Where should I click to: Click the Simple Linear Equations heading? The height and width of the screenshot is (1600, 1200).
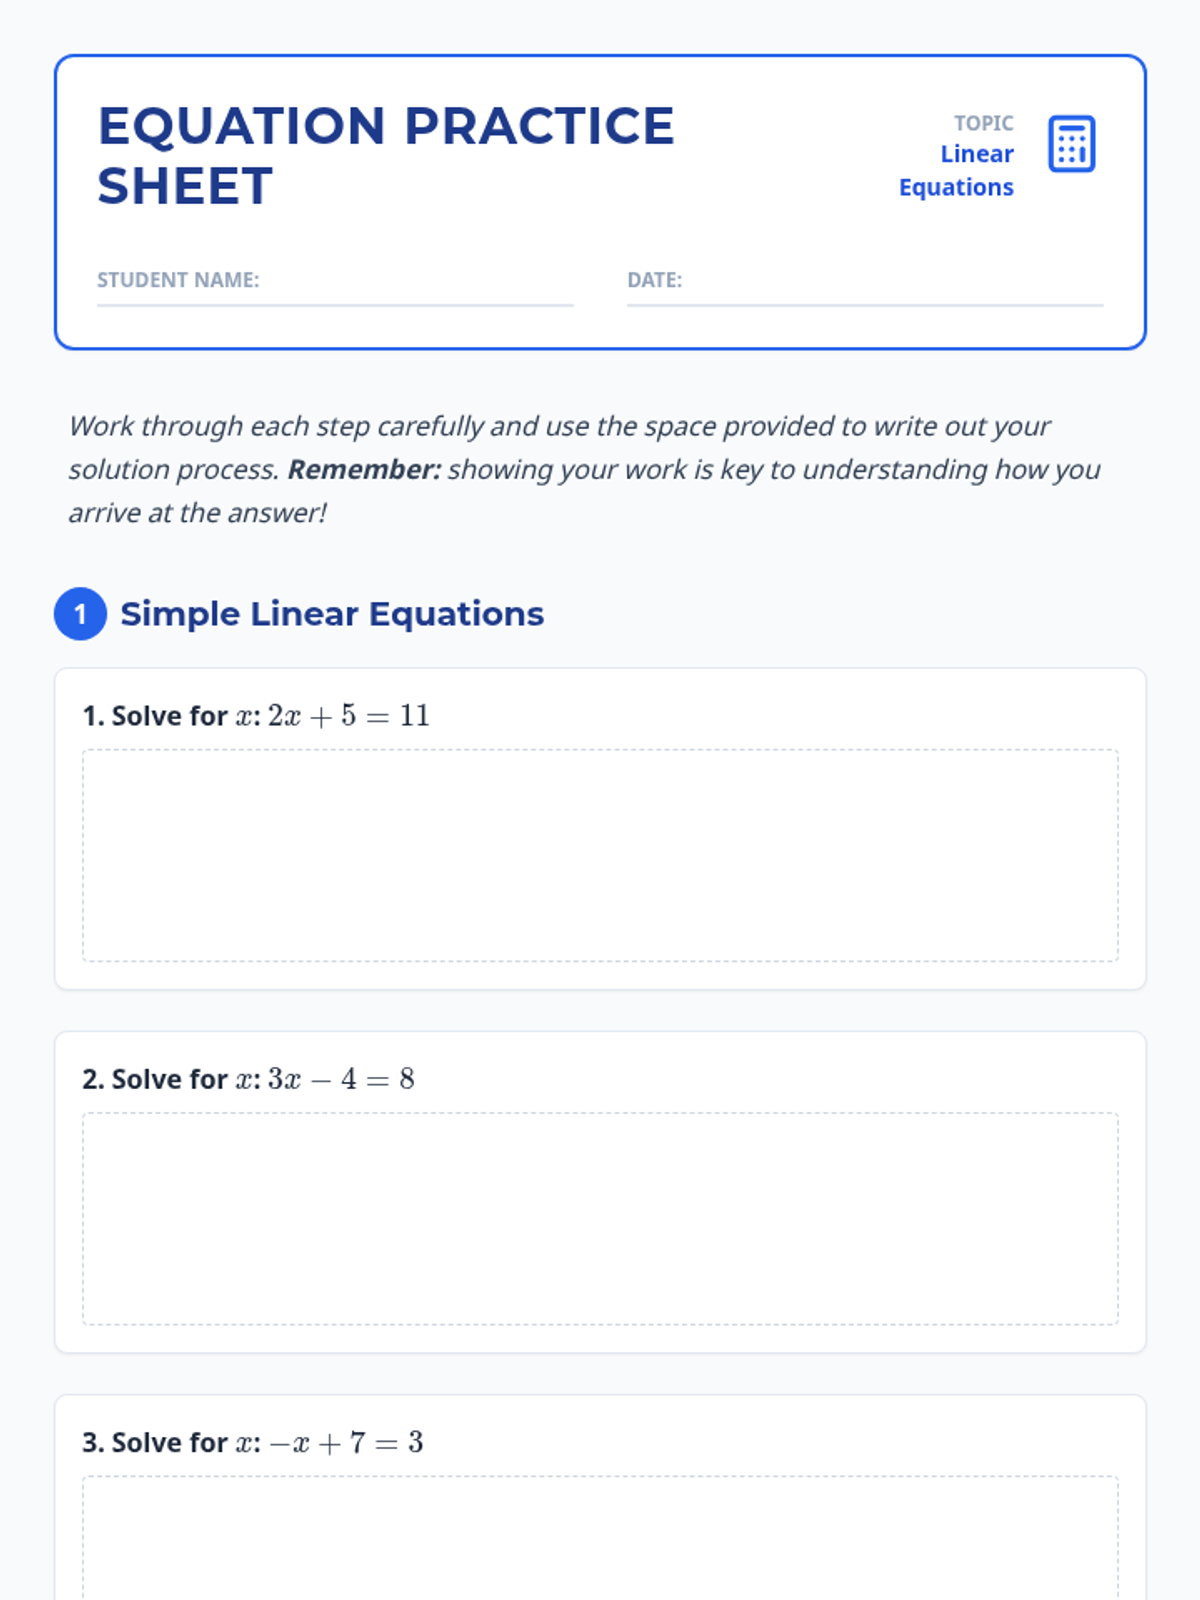(x=332, y=614)
